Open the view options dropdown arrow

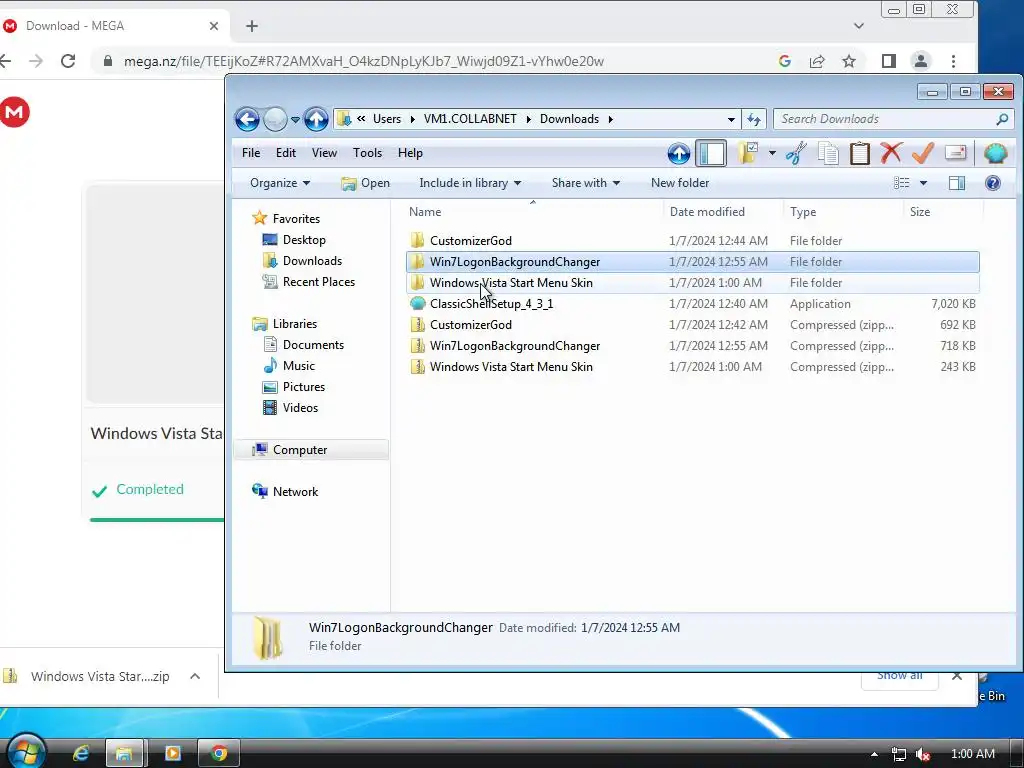tap(923, 183)
